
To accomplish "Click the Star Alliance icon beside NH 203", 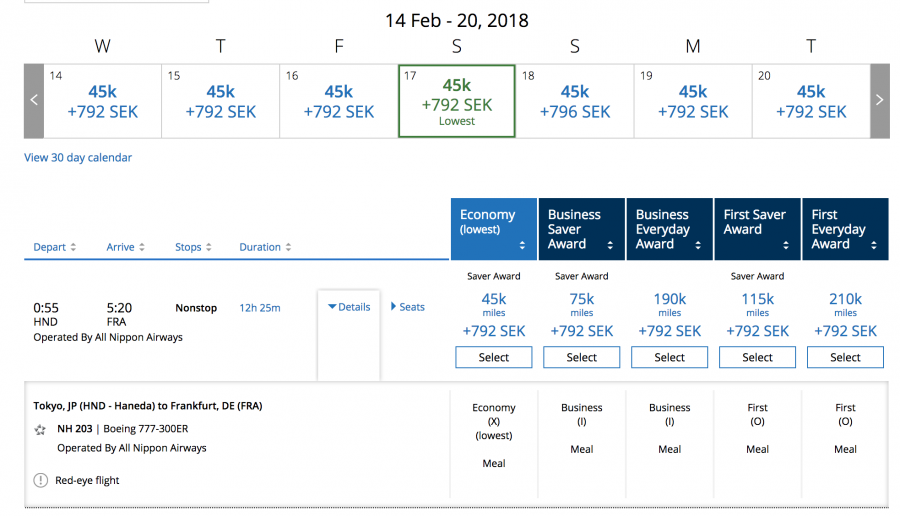I will (40, 430).
